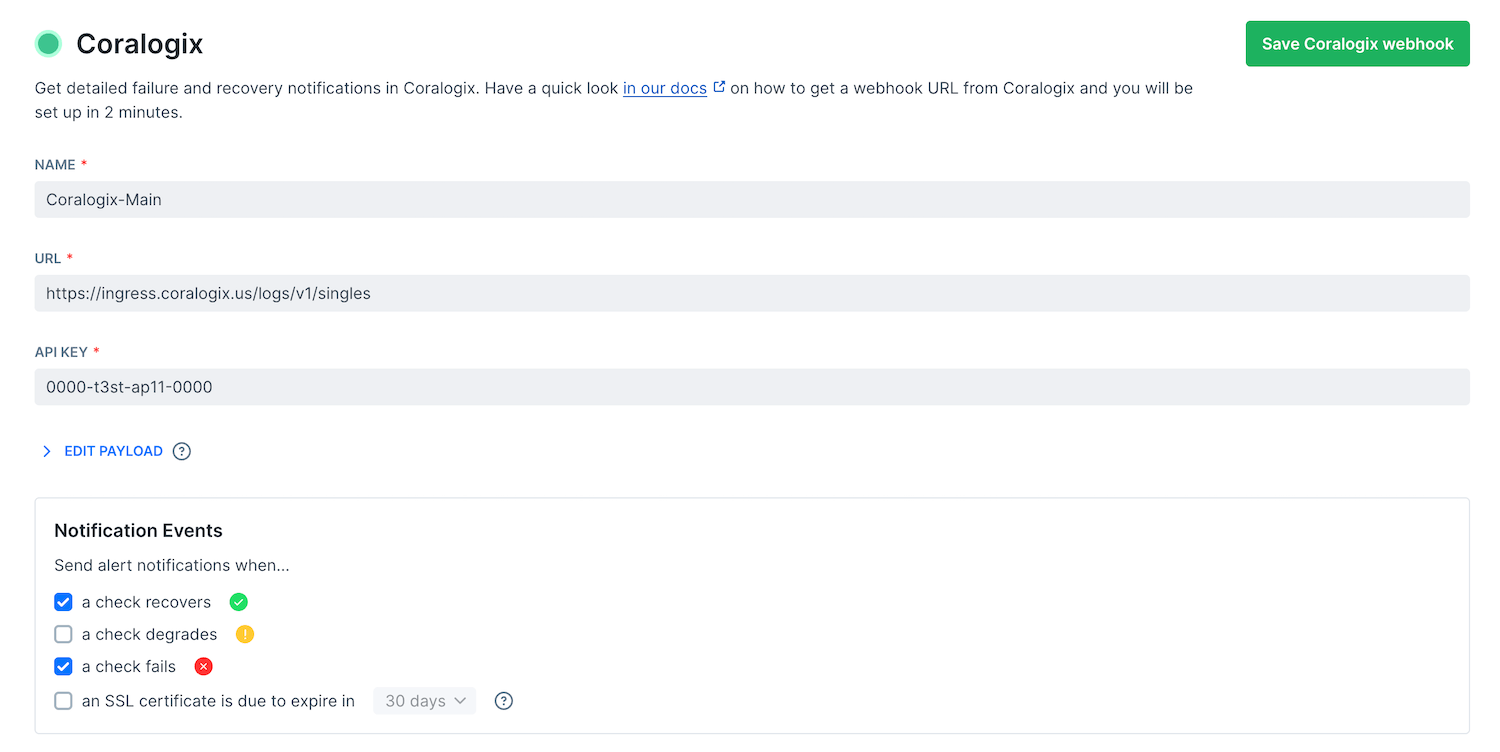Open the "in our docs" link

[x=663, y=87]
